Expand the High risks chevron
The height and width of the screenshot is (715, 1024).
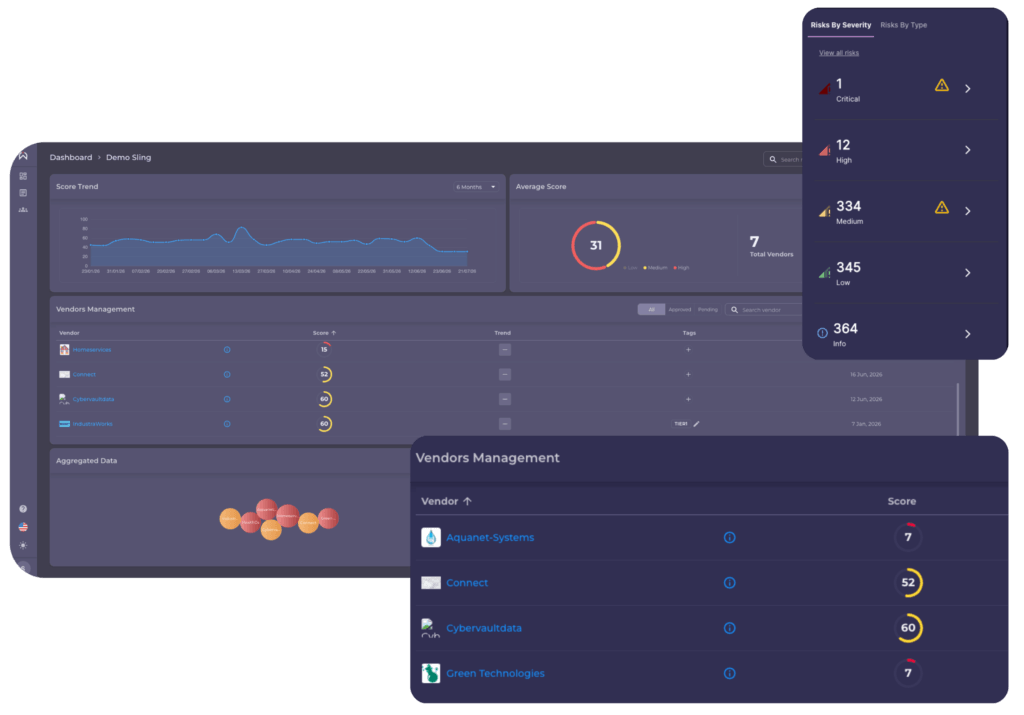point(968,150)
